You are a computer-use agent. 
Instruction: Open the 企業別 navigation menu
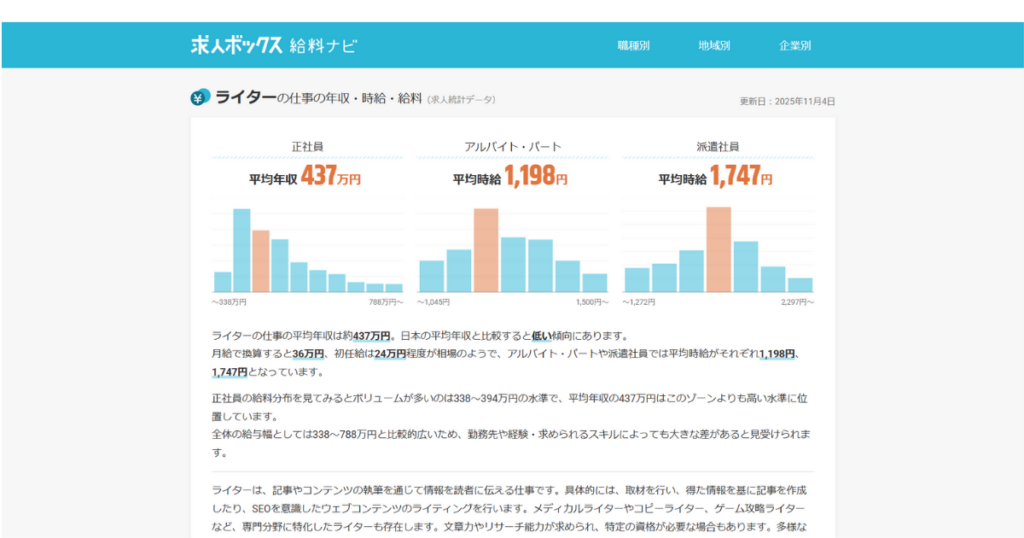[795, 46]
